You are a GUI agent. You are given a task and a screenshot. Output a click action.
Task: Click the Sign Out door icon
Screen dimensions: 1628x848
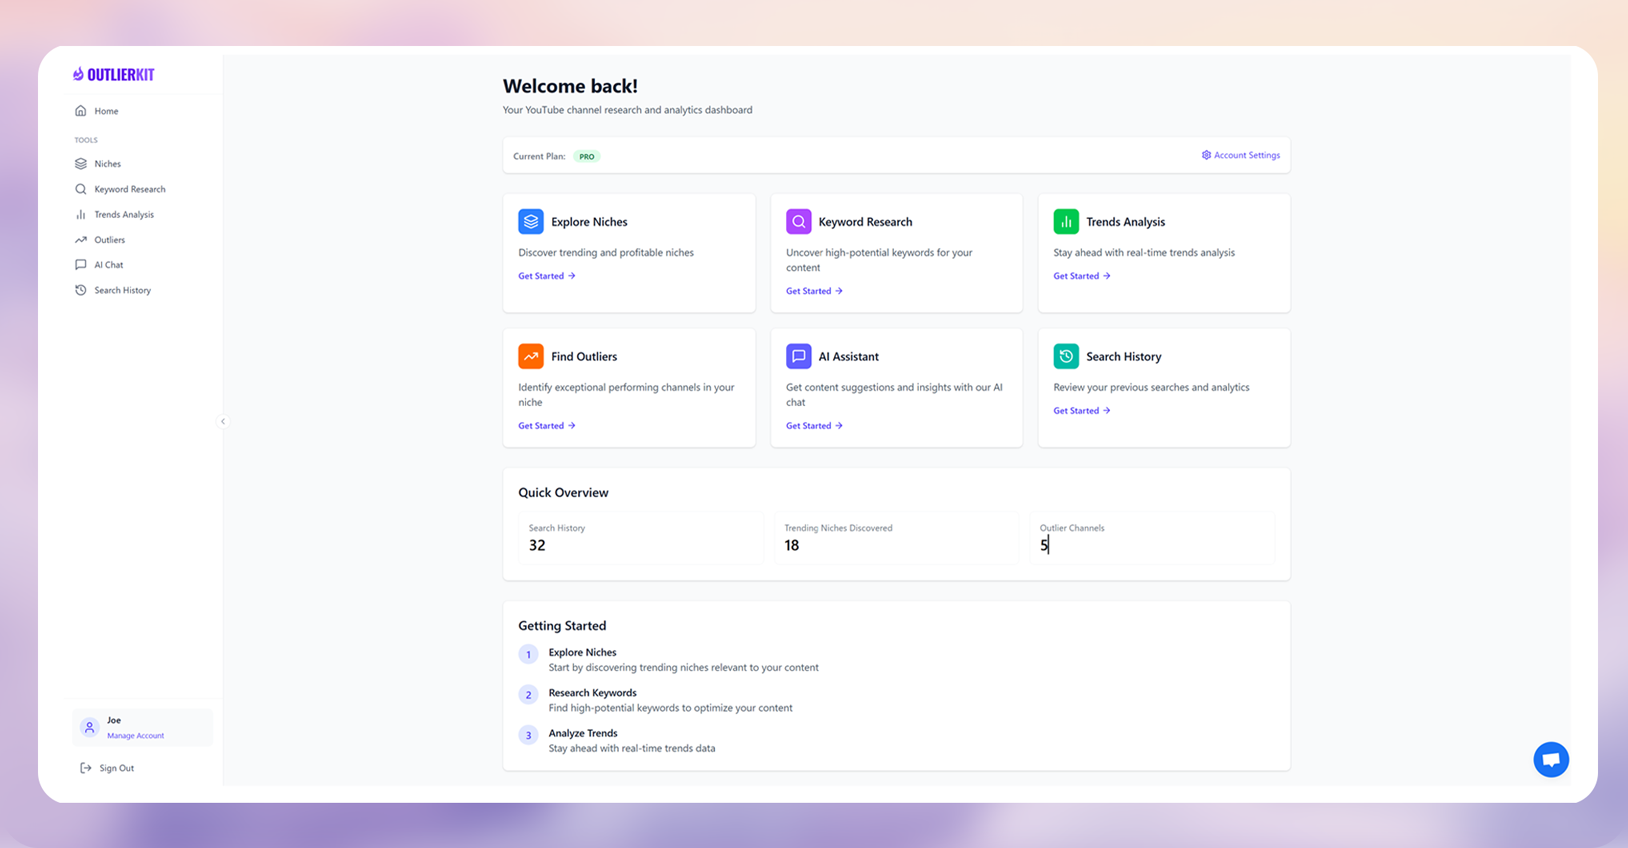[x=86, y=768]
